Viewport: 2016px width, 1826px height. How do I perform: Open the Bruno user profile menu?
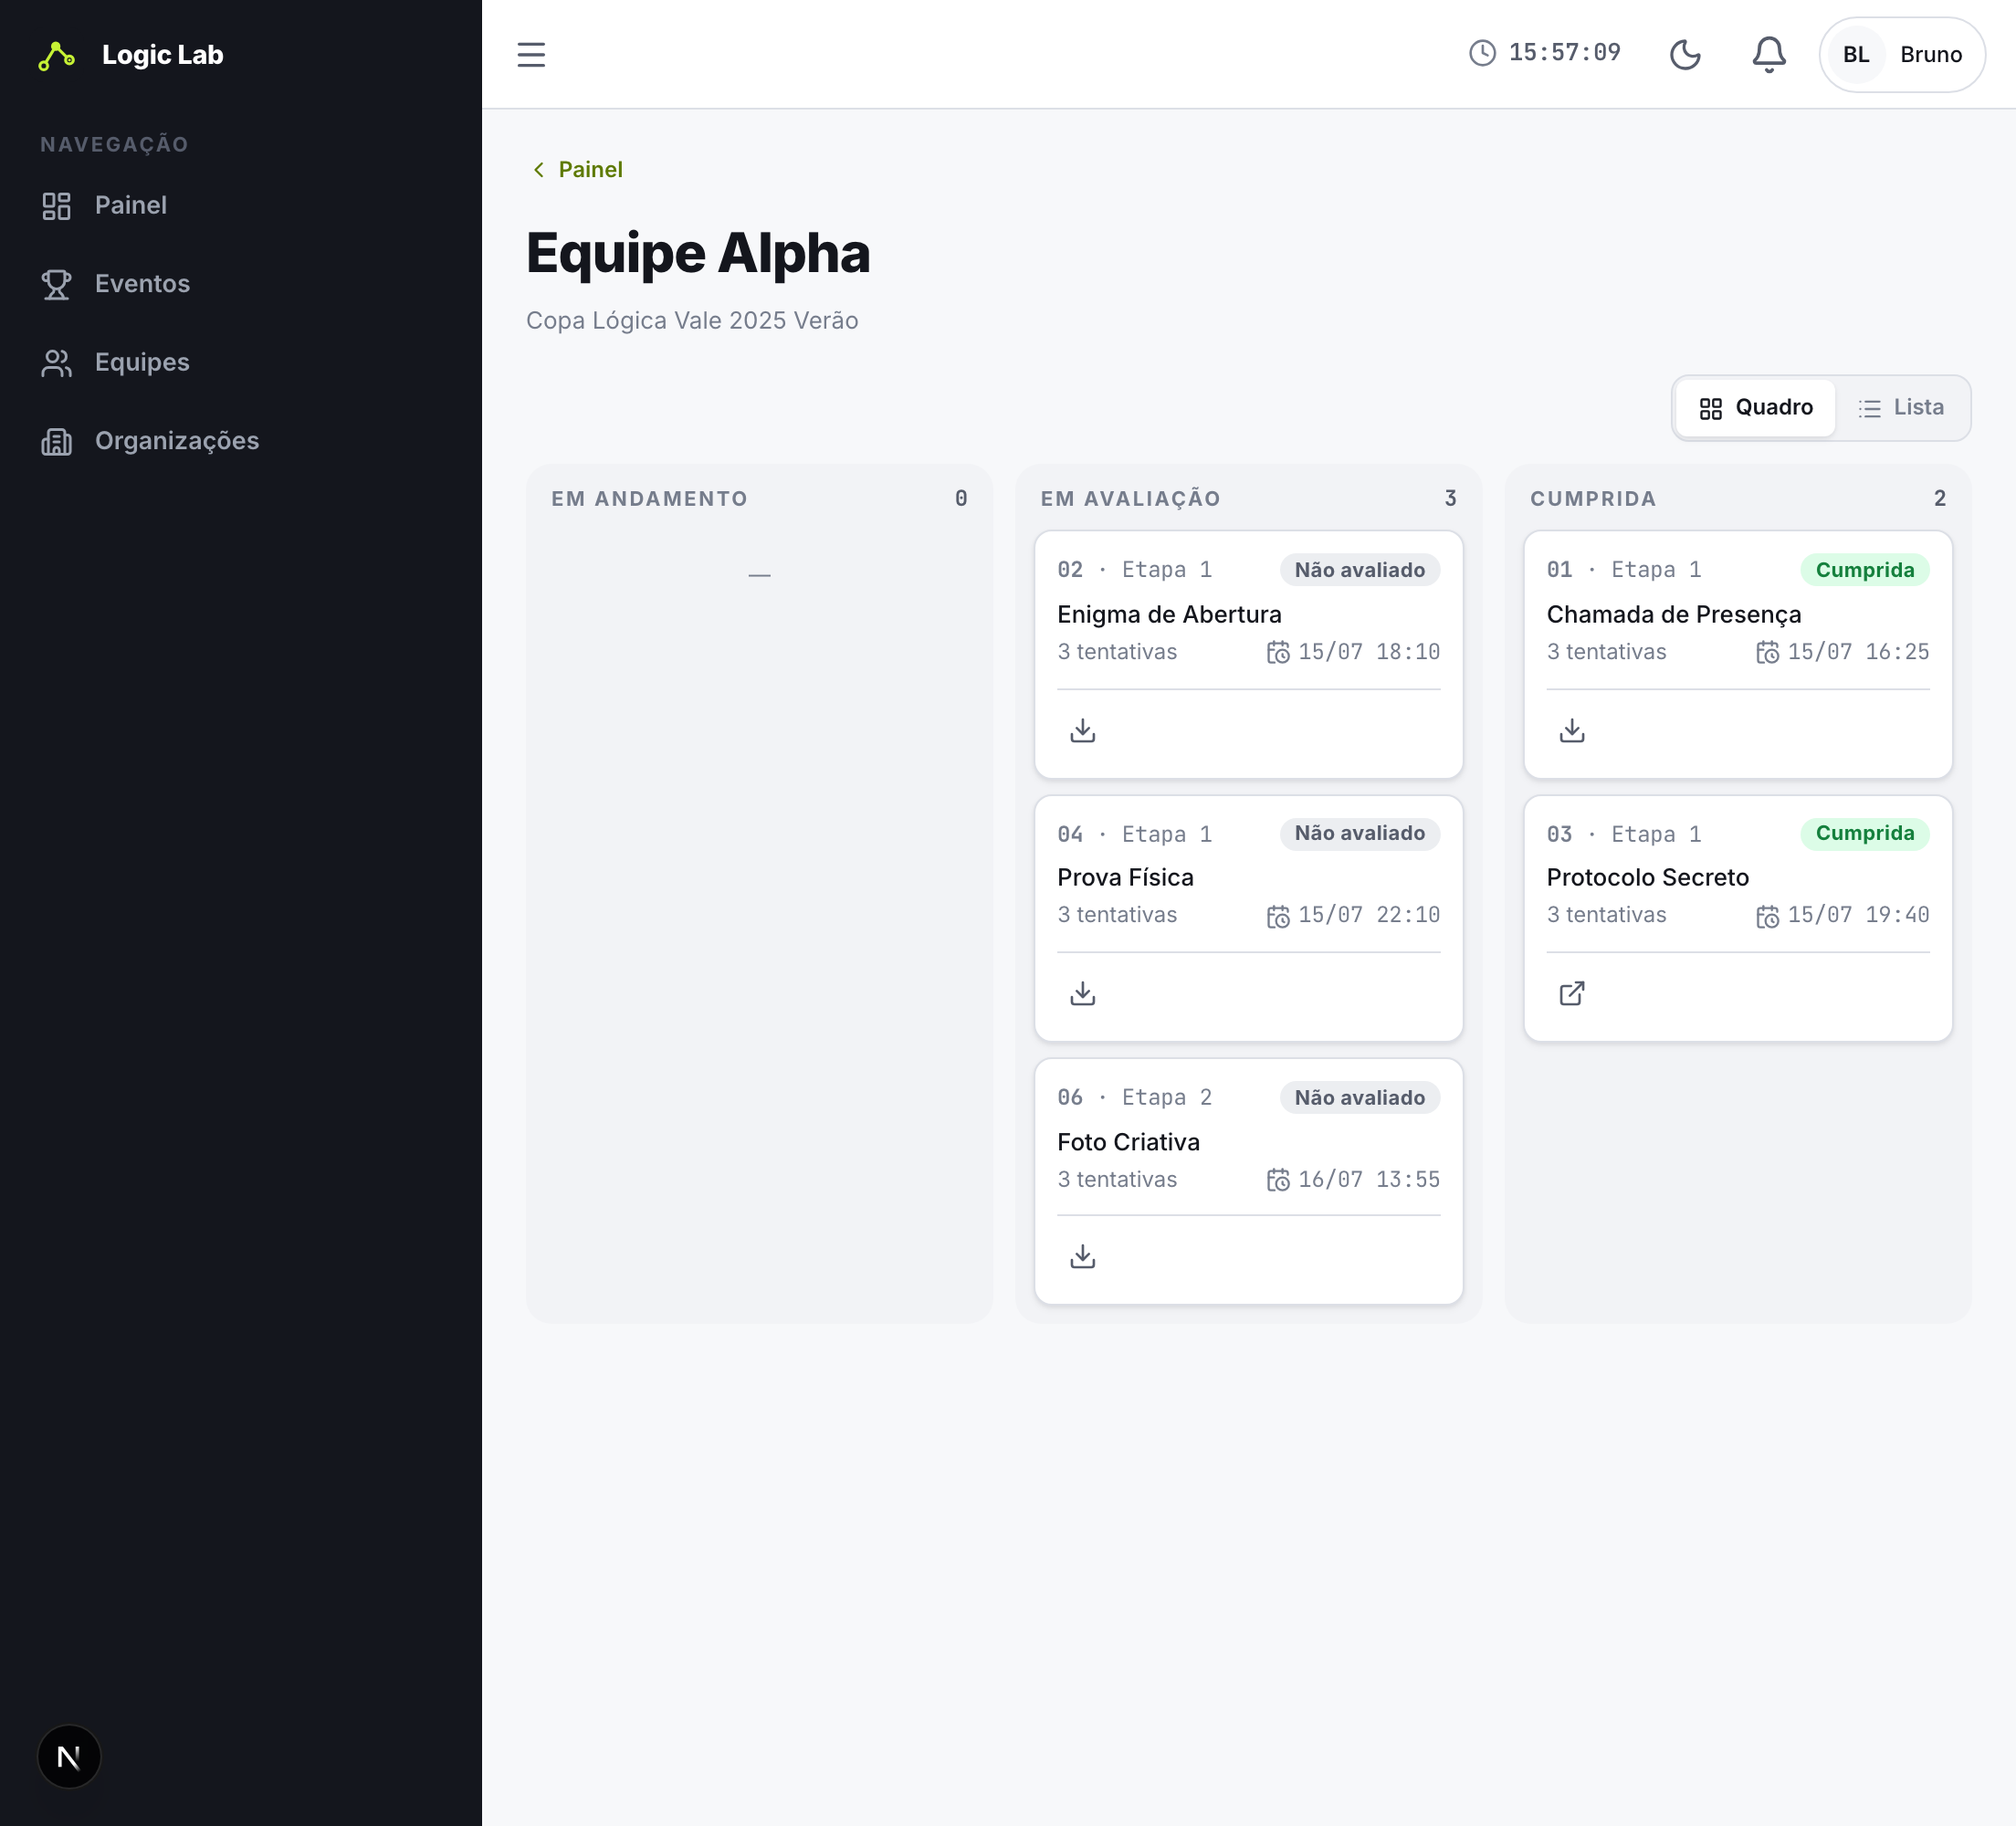pos(1901,54)
